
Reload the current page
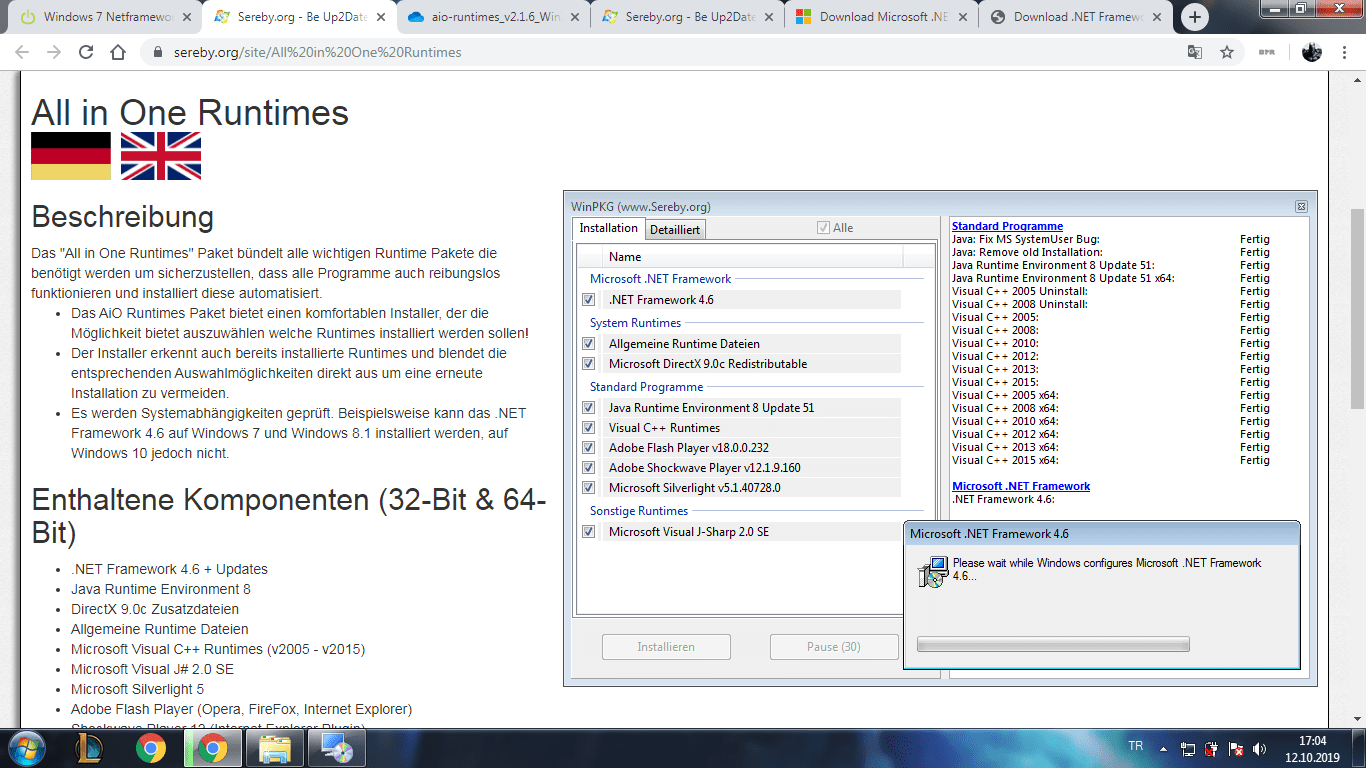[86, 52]
